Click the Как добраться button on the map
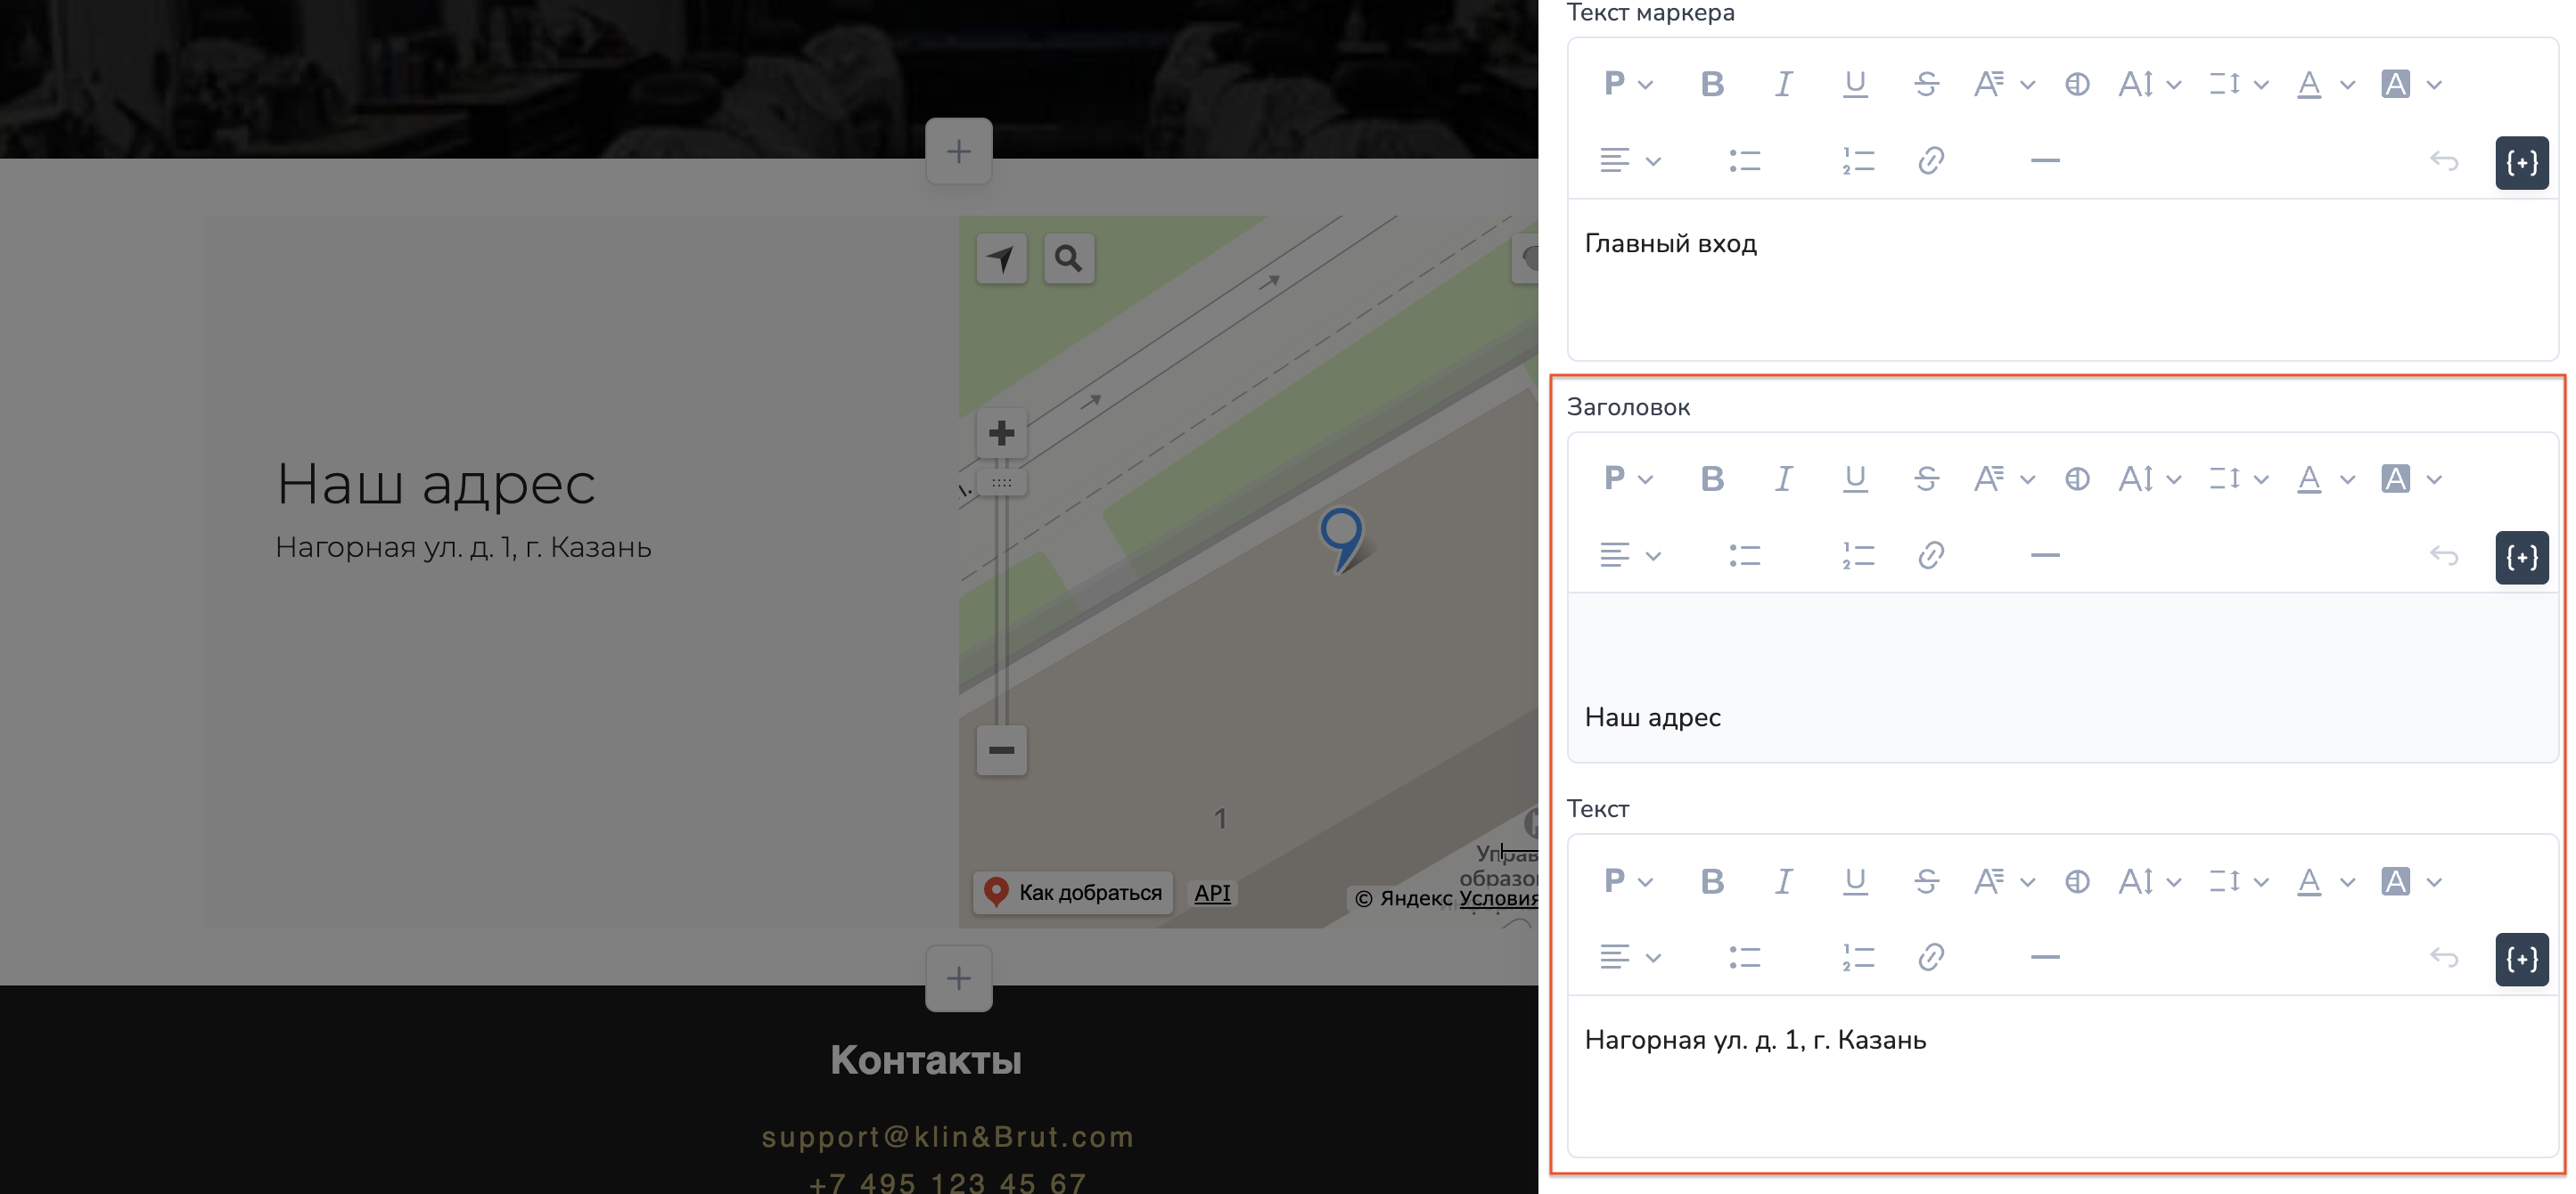 pyautogui.click(x=1072, y=892)
